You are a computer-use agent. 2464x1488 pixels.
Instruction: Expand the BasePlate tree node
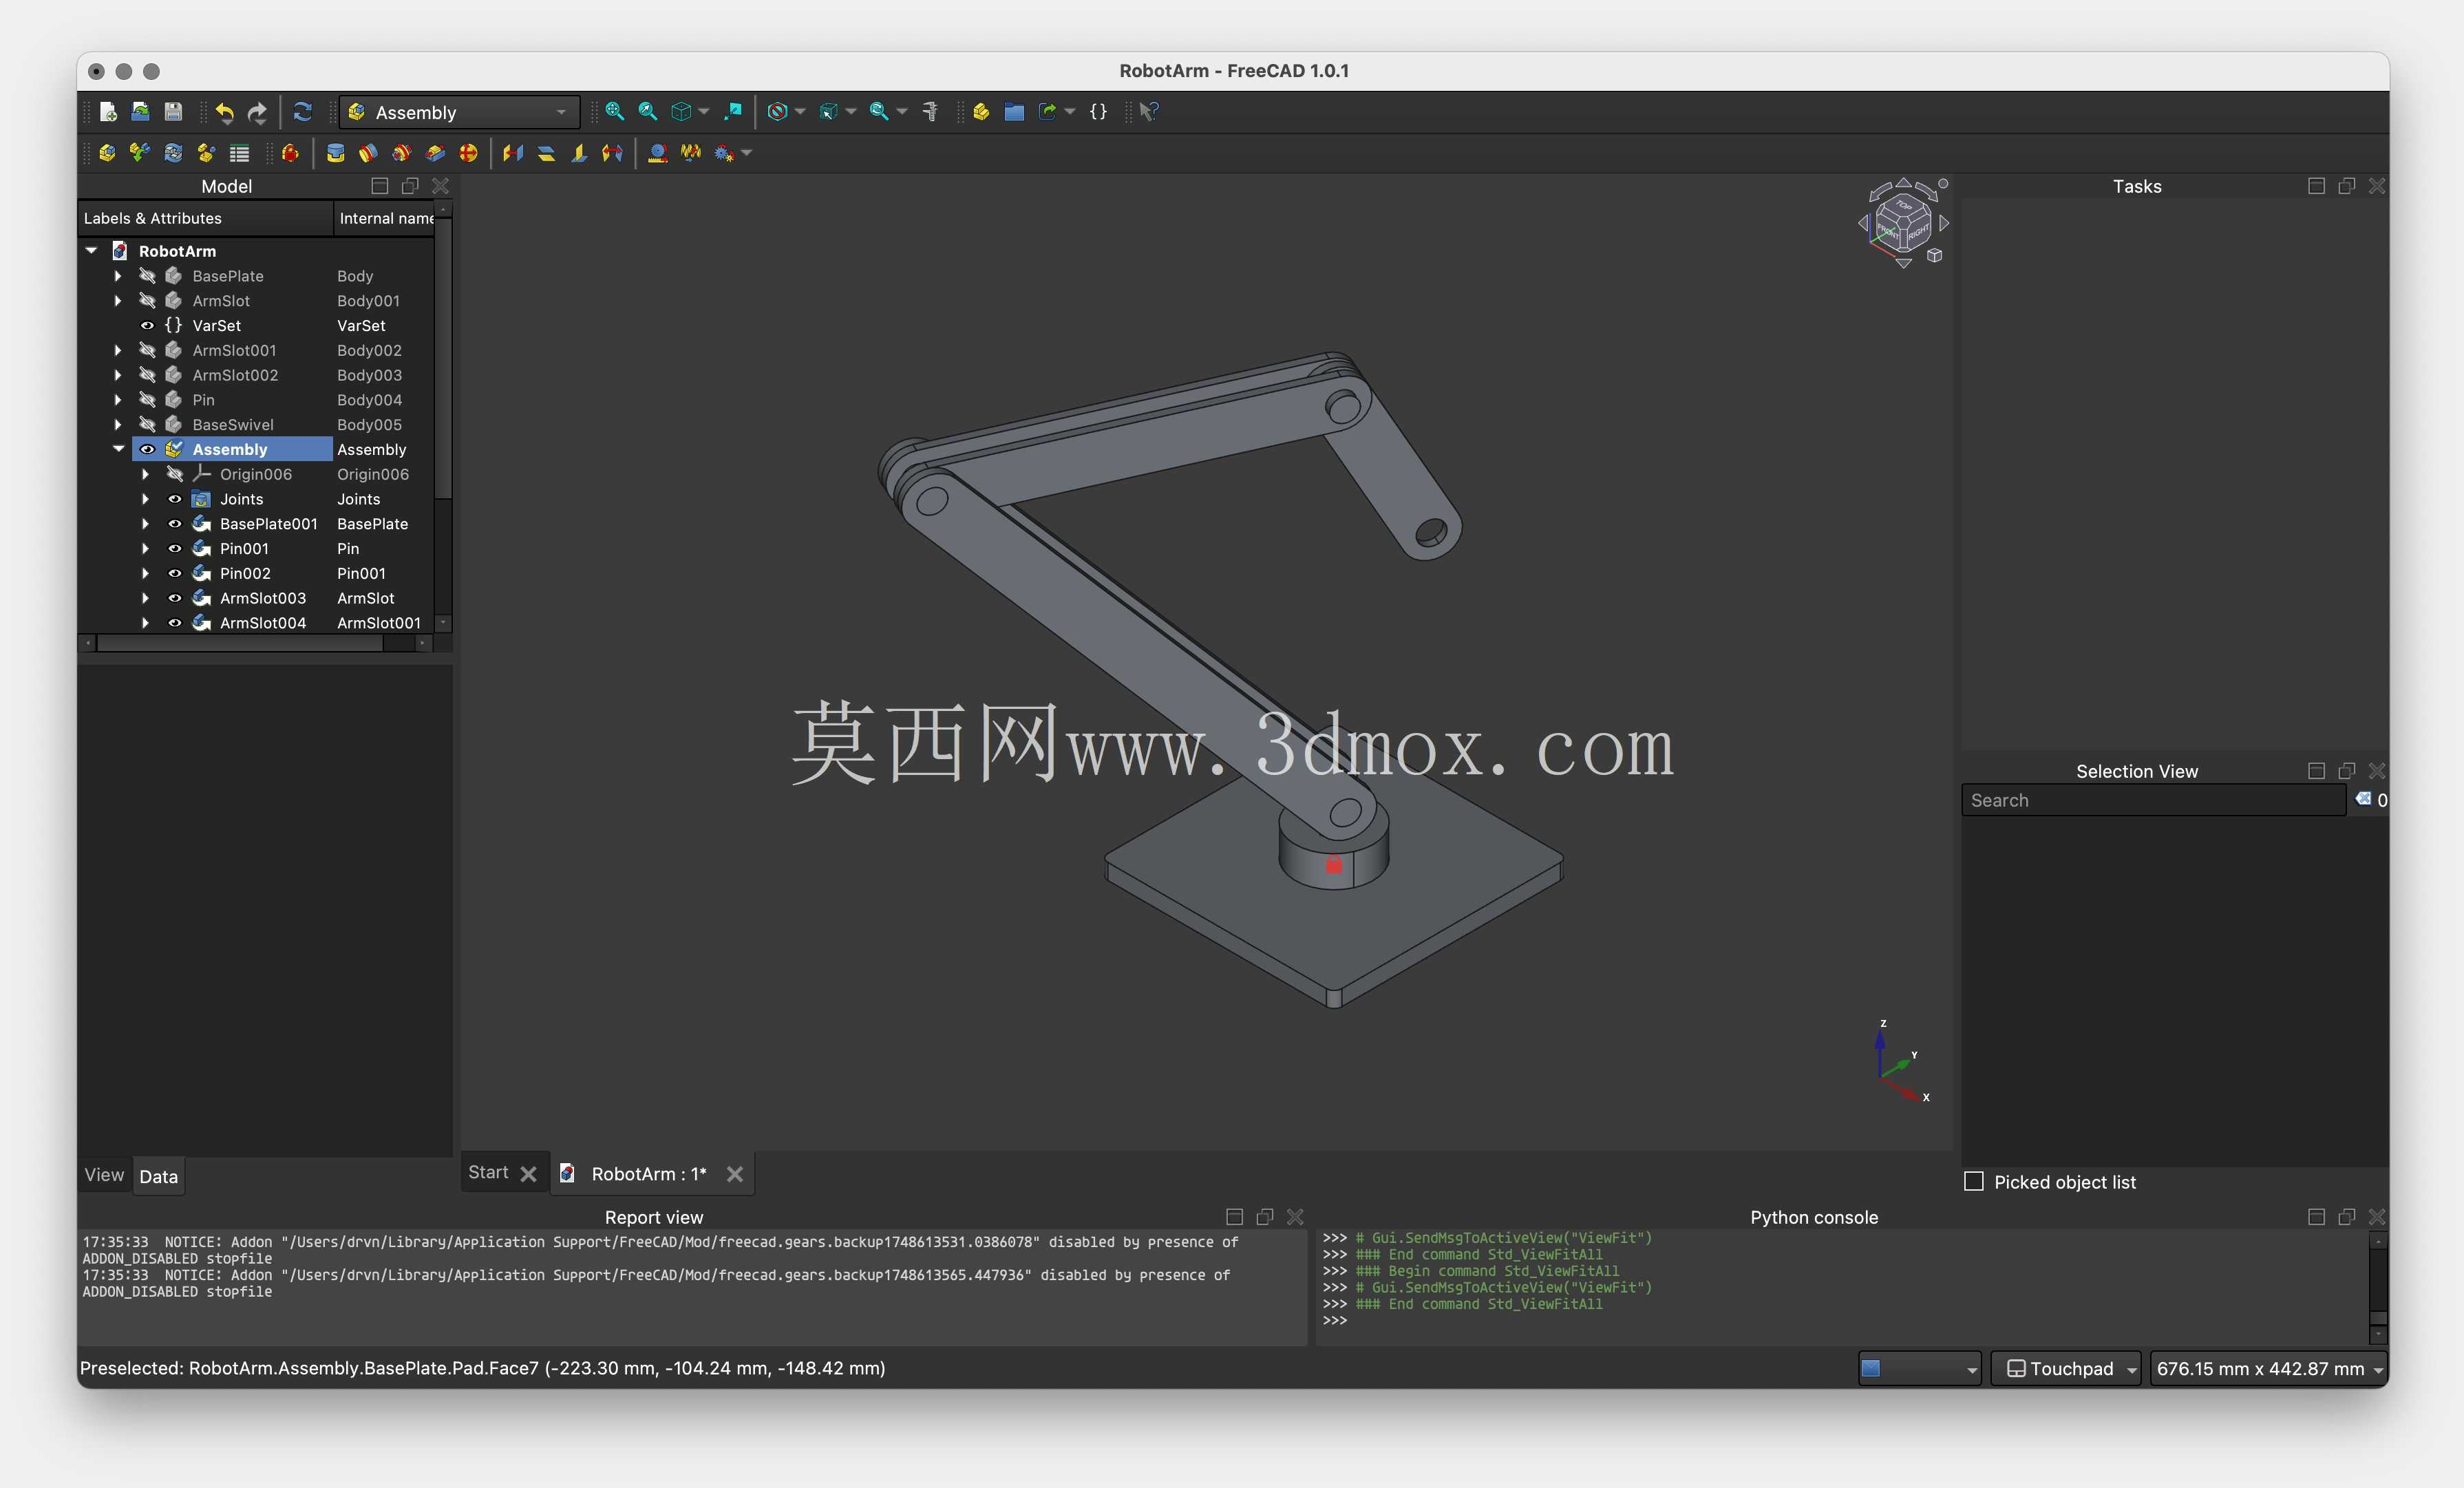(118, 275)
